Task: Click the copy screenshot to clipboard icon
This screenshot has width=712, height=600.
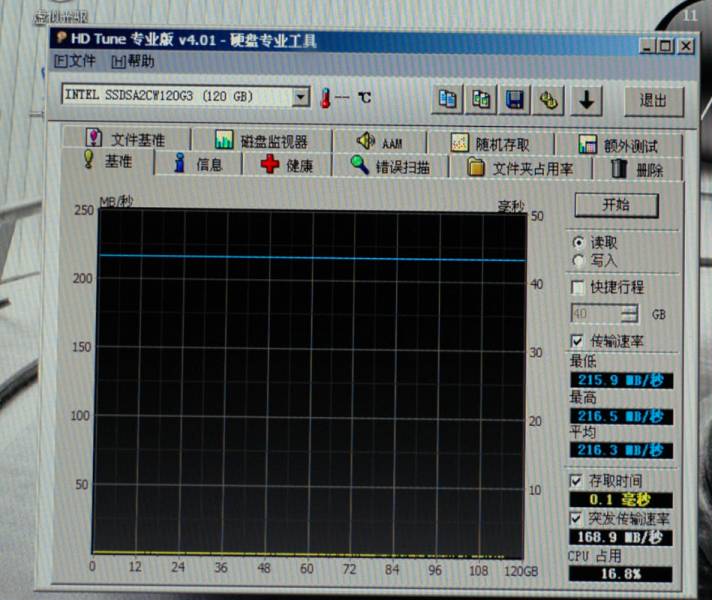Action: click(x=482, y=99)
